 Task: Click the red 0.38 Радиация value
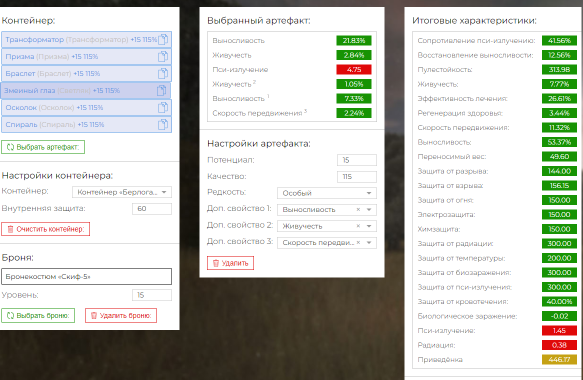[559, 345]
